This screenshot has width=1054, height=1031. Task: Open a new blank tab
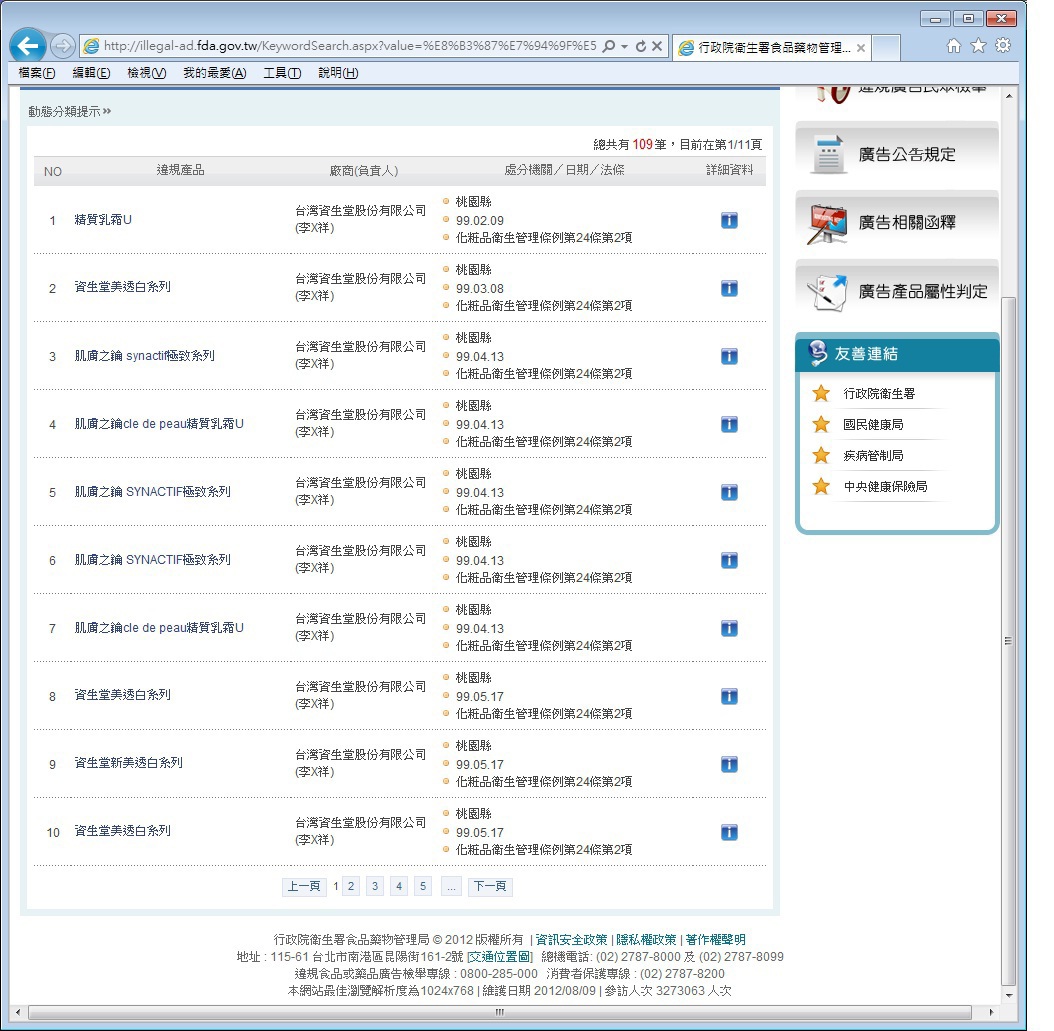point(886,48)
